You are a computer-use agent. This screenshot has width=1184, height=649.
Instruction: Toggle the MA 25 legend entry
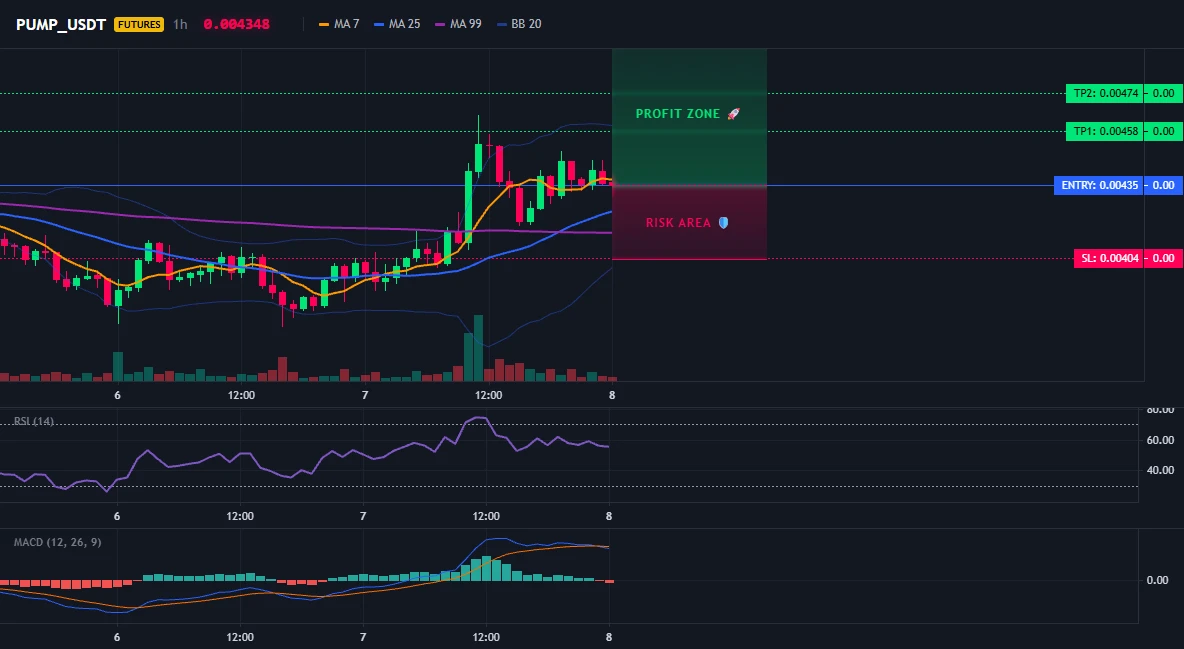click(x=396, y=24)
